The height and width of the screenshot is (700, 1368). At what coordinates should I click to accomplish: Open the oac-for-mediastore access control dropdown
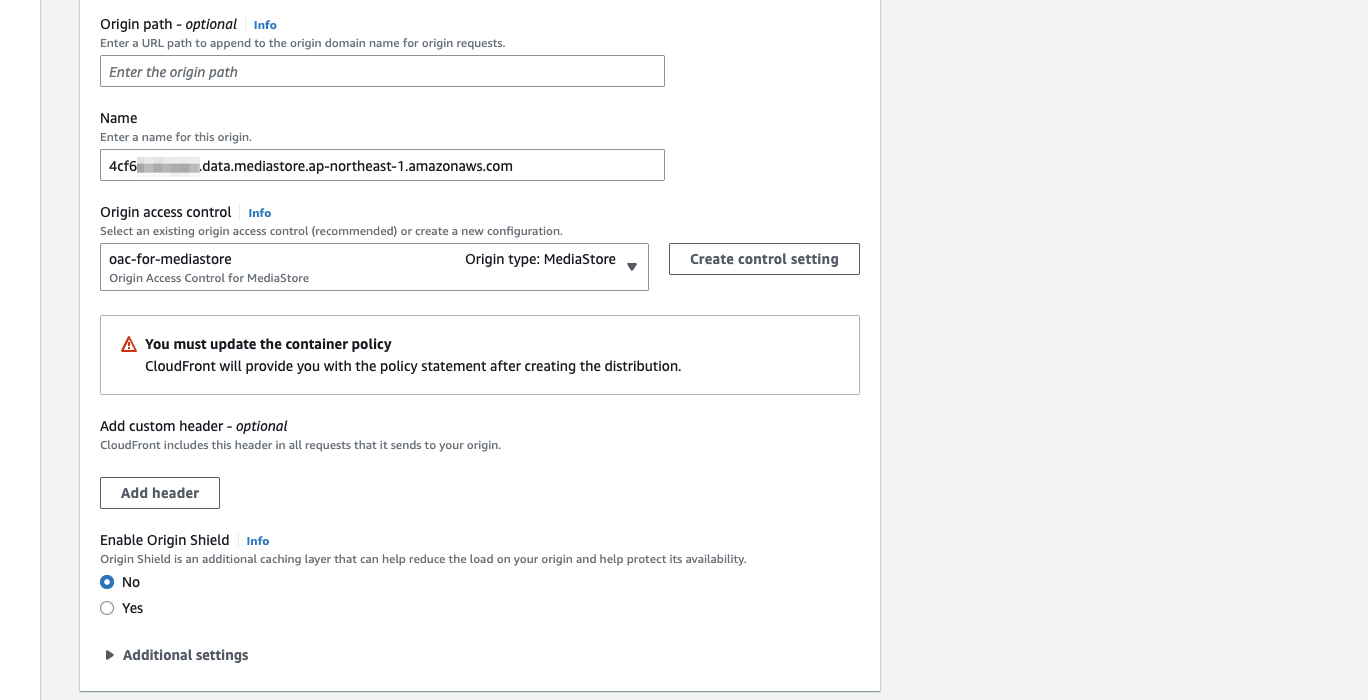coord(374,267)
